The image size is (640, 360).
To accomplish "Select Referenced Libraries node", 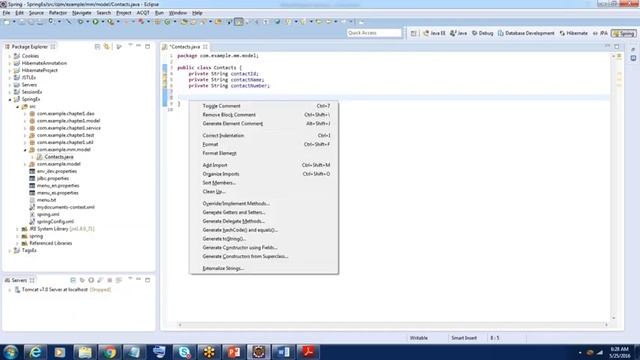I will (x=51, y=243).
